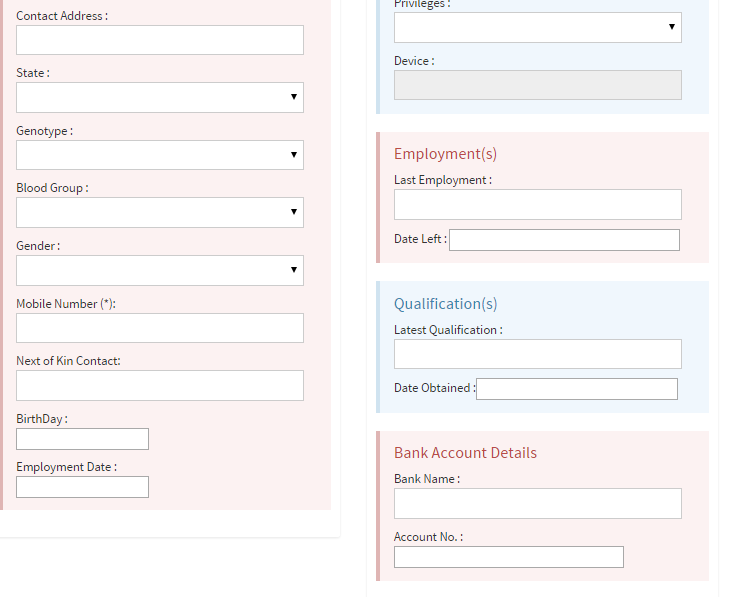Select the Date Obtained input field

click(576, 389)
